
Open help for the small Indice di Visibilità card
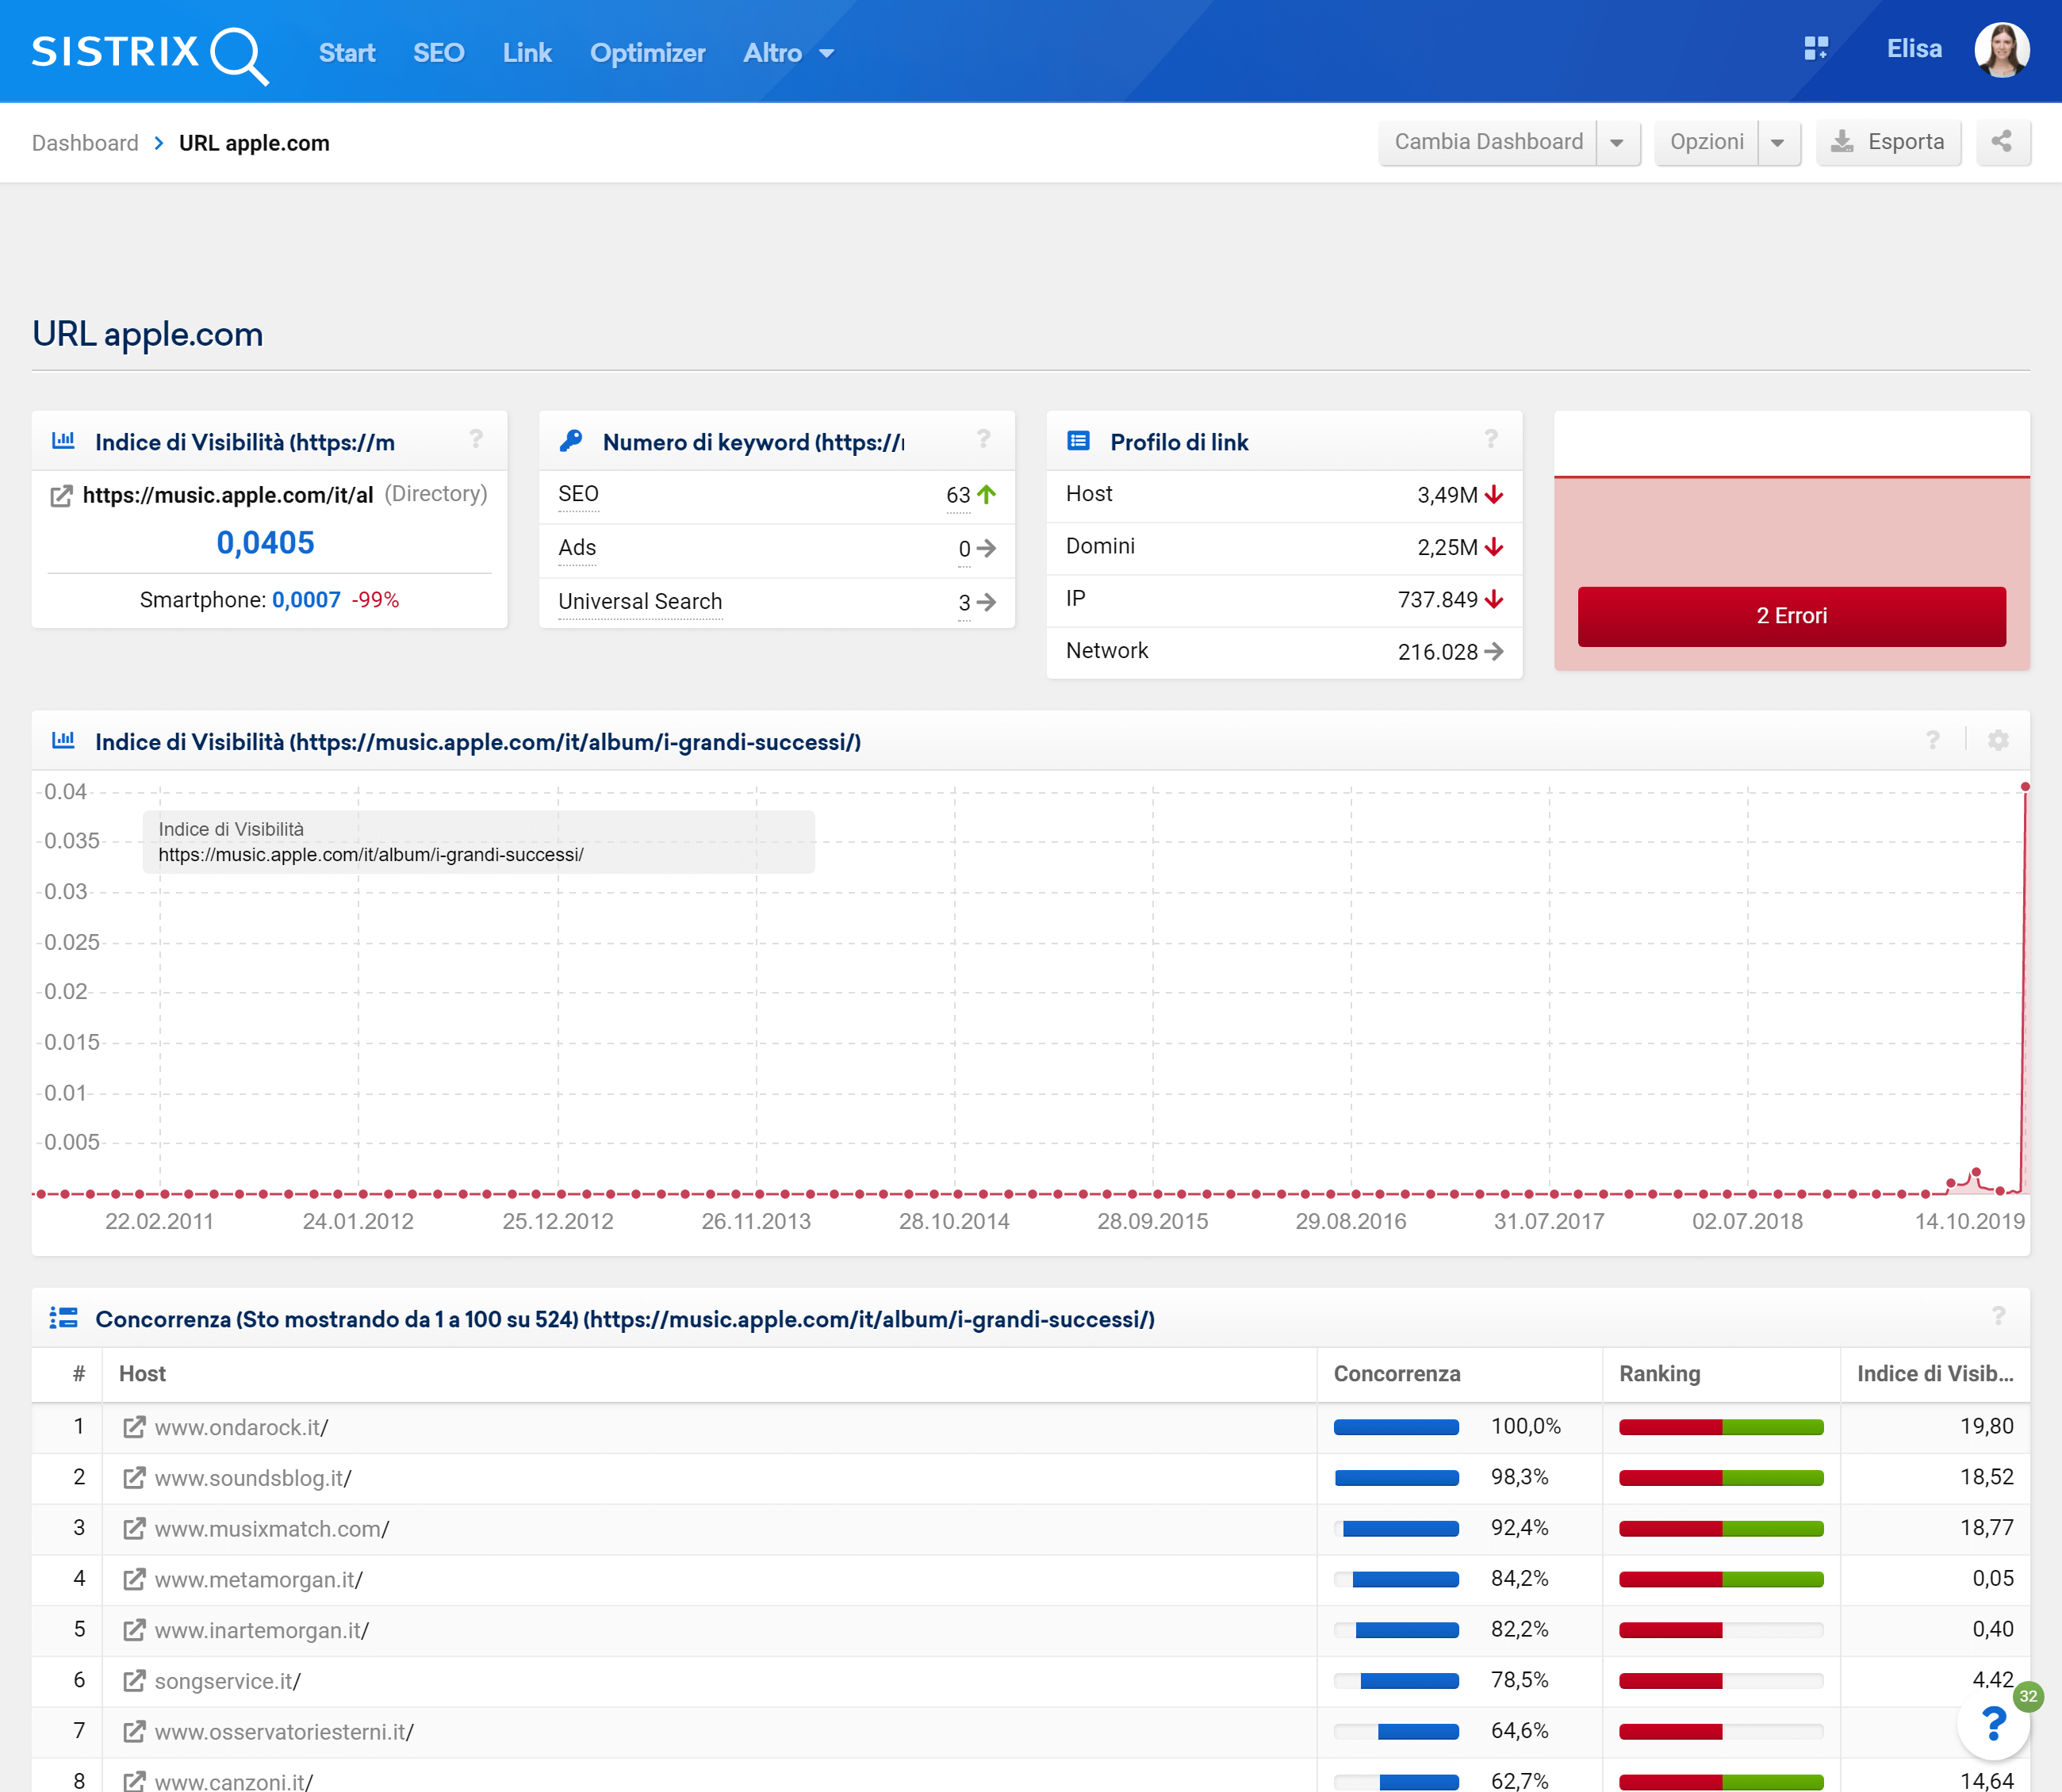tap(476, 439)
